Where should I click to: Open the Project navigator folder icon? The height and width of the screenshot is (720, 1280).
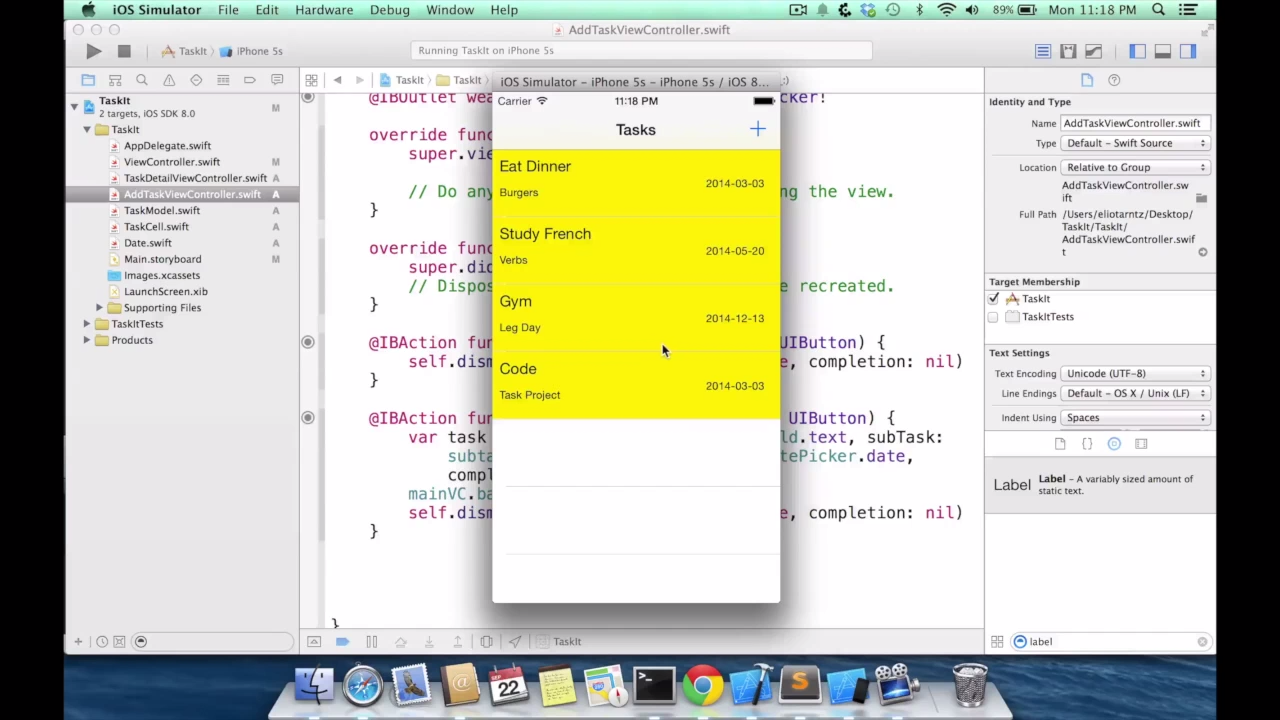[88, 80]
